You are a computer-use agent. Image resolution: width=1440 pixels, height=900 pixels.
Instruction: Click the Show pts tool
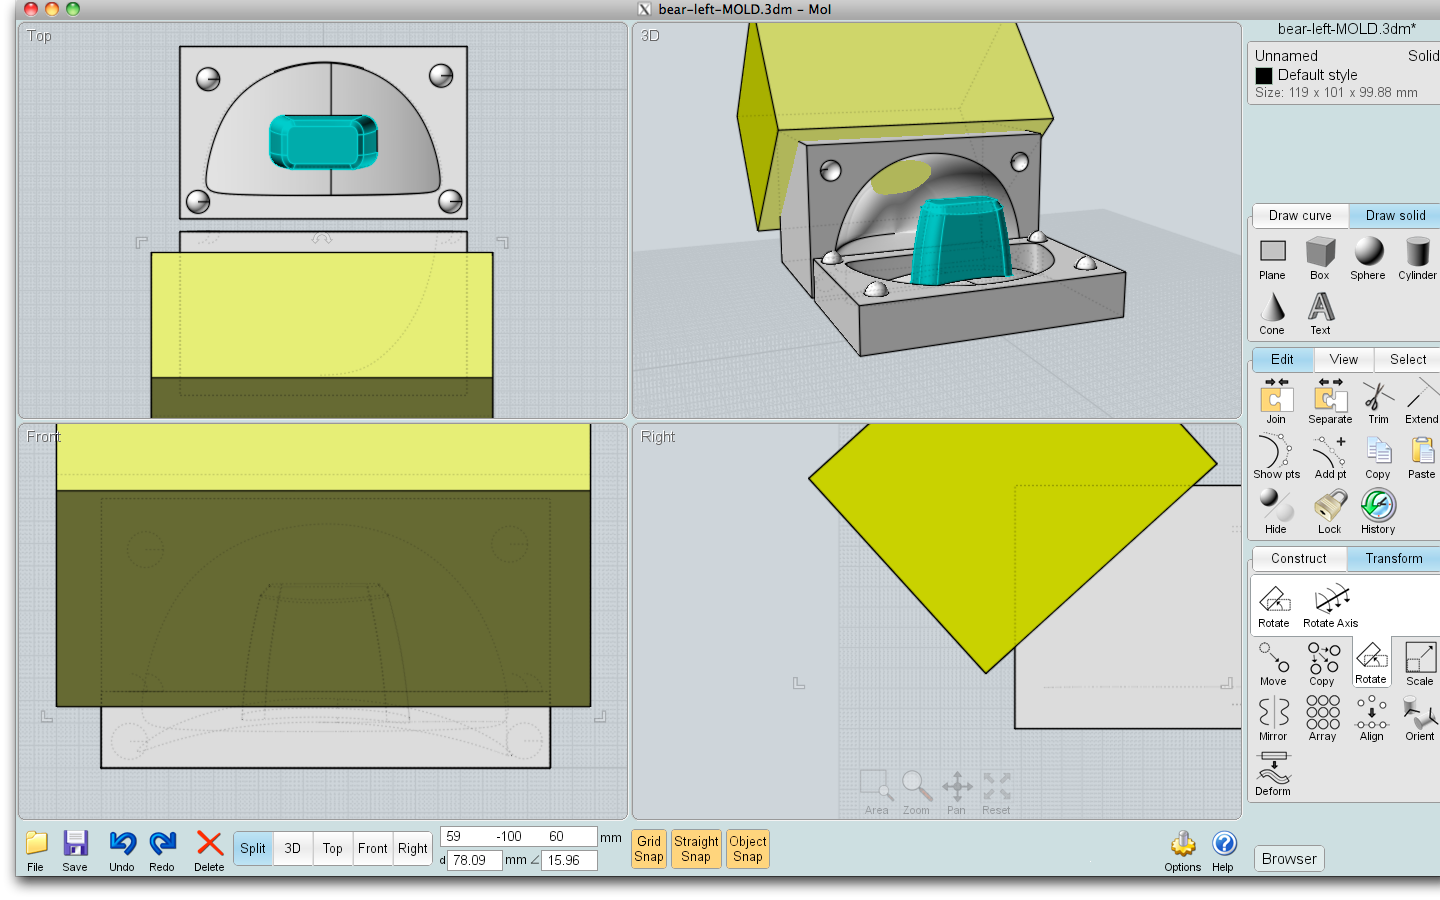(1276, 457)
